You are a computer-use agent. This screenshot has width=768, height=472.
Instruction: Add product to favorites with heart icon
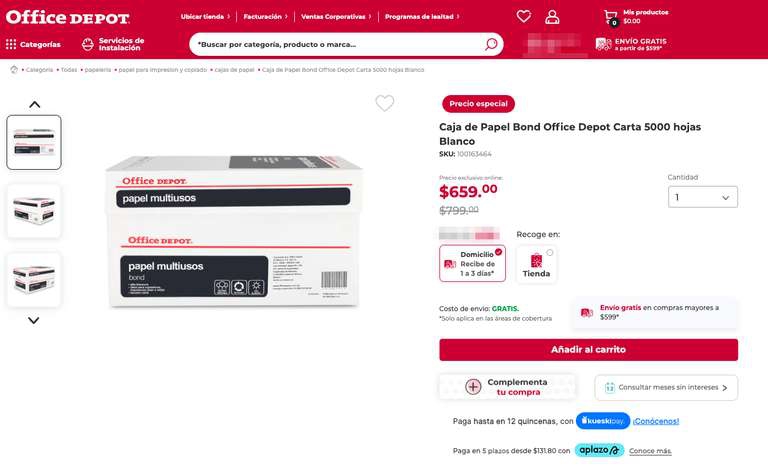(x=384, y=103)
